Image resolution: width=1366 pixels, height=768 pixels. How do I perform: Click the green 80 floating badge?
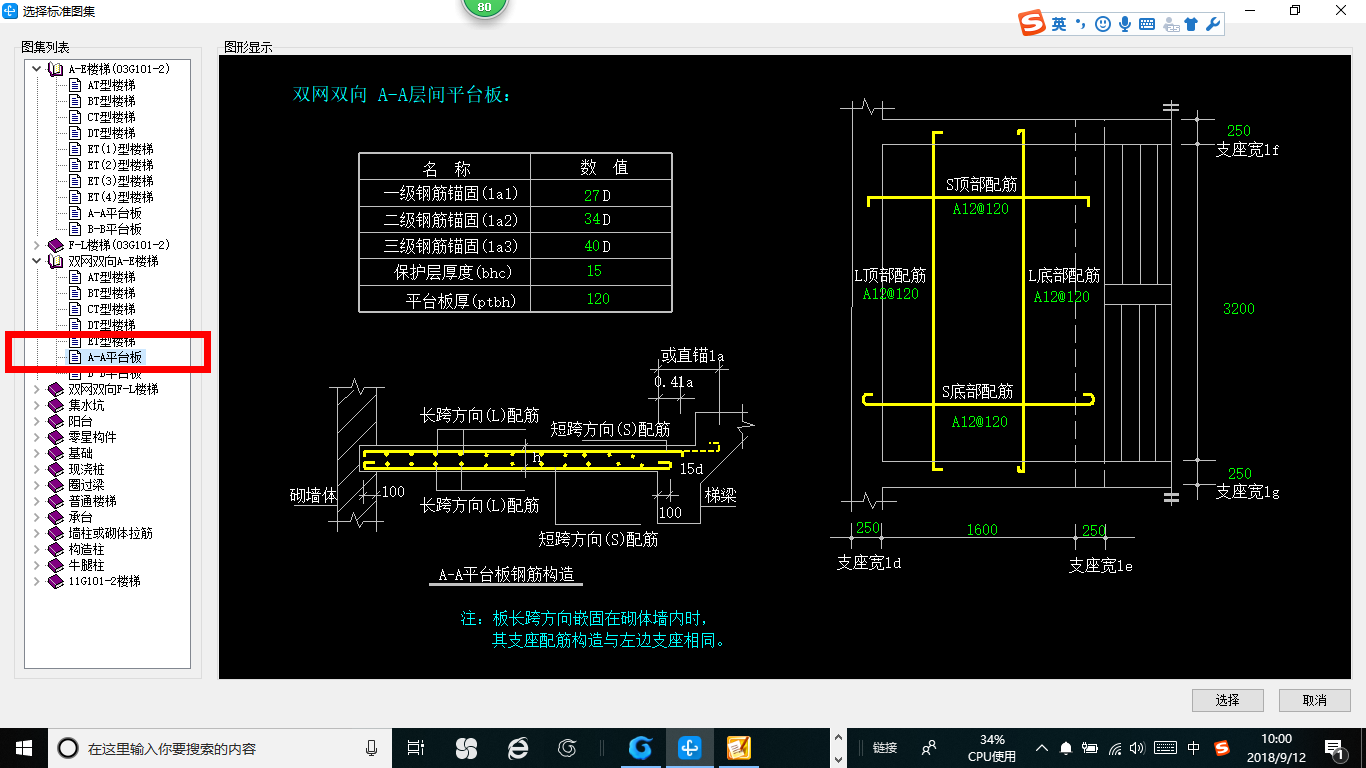[485, 6]
